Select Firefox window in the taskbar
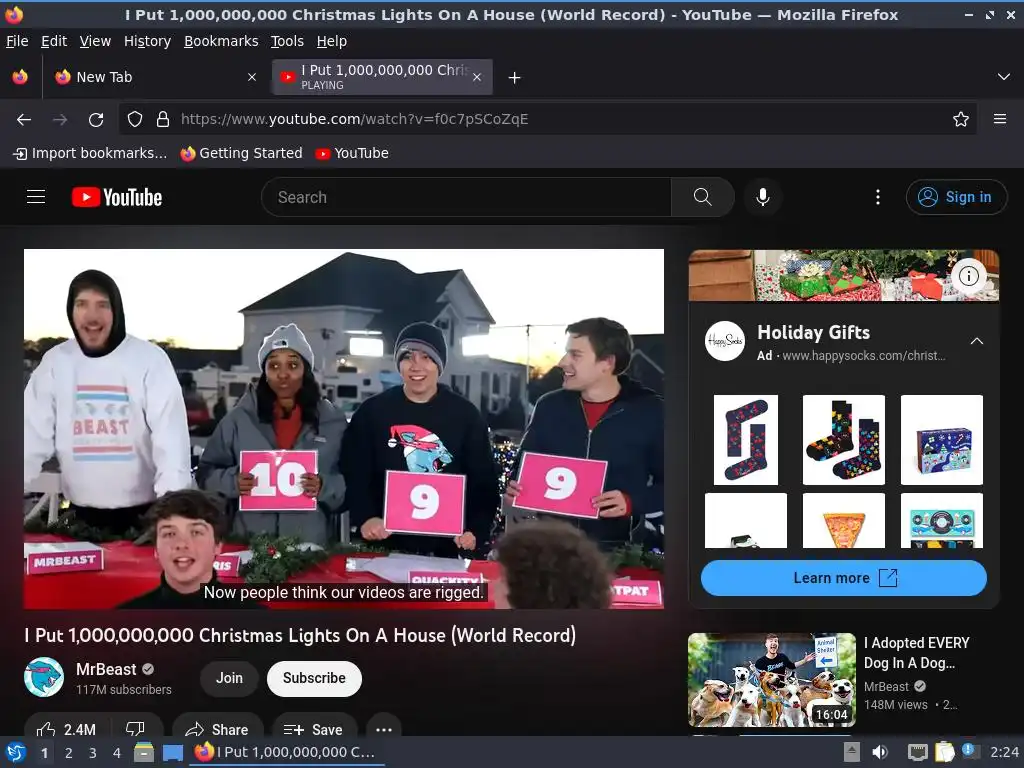 pos(287,752)
